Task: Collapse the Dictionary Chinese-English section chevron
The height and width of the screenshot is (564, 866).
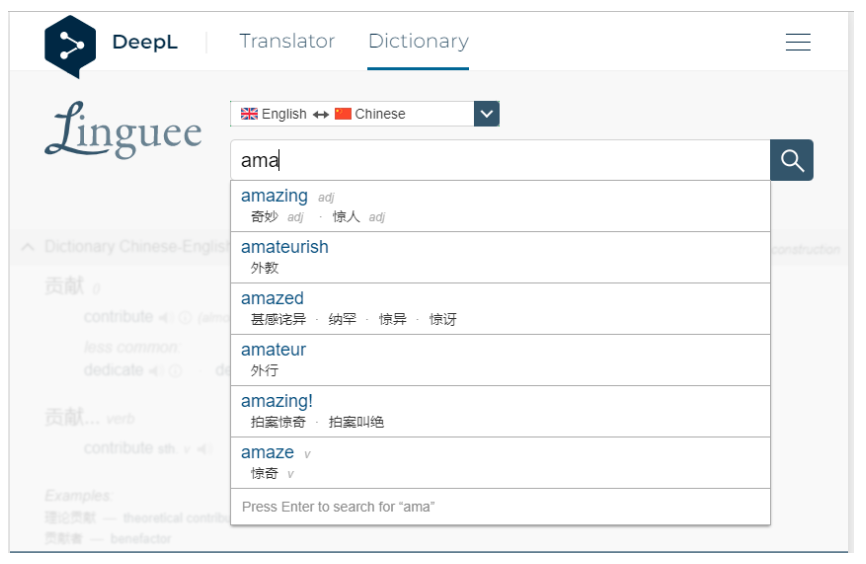Action: (x=28, y=247)
